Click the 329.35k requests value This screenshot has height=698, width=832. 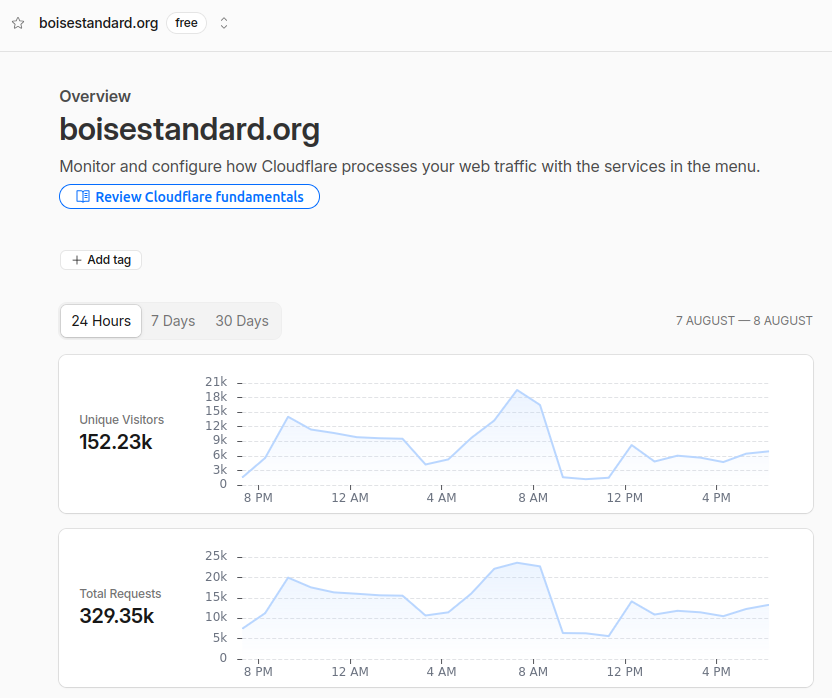coord(117,616)
